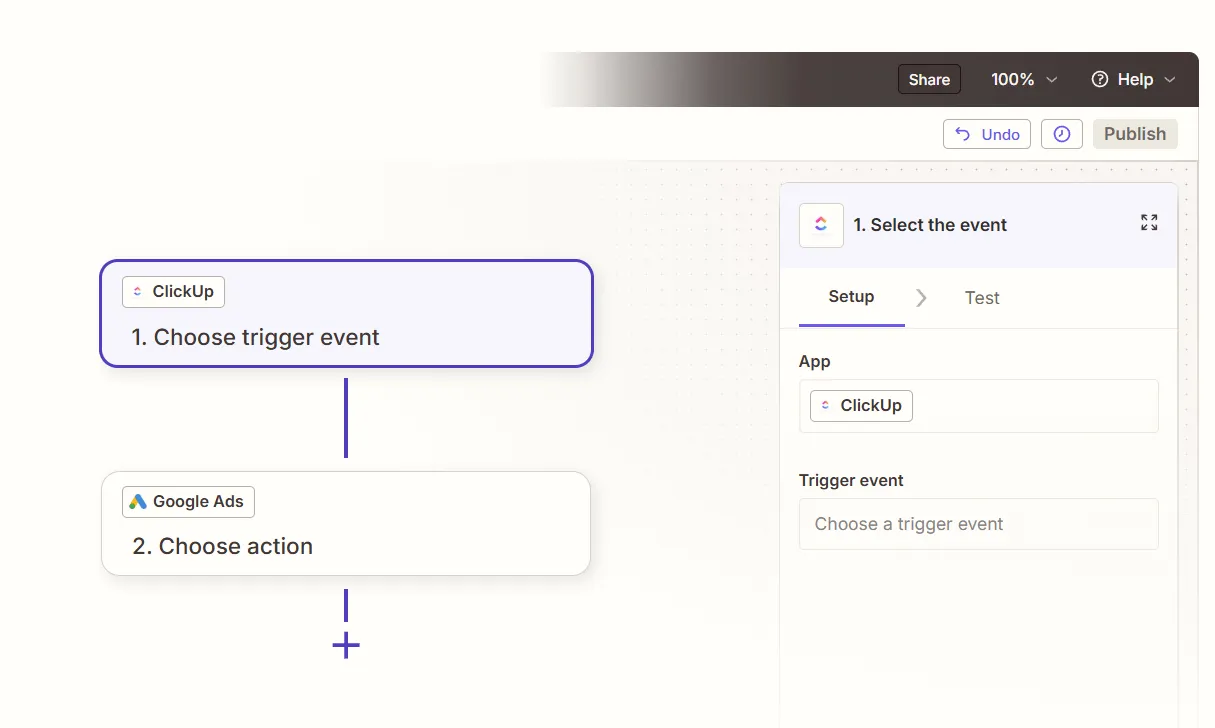This screenshot has height=728, width=1215.
Task: Click the ClickUp logo in panel header
Action: click(x=821, y=225)
